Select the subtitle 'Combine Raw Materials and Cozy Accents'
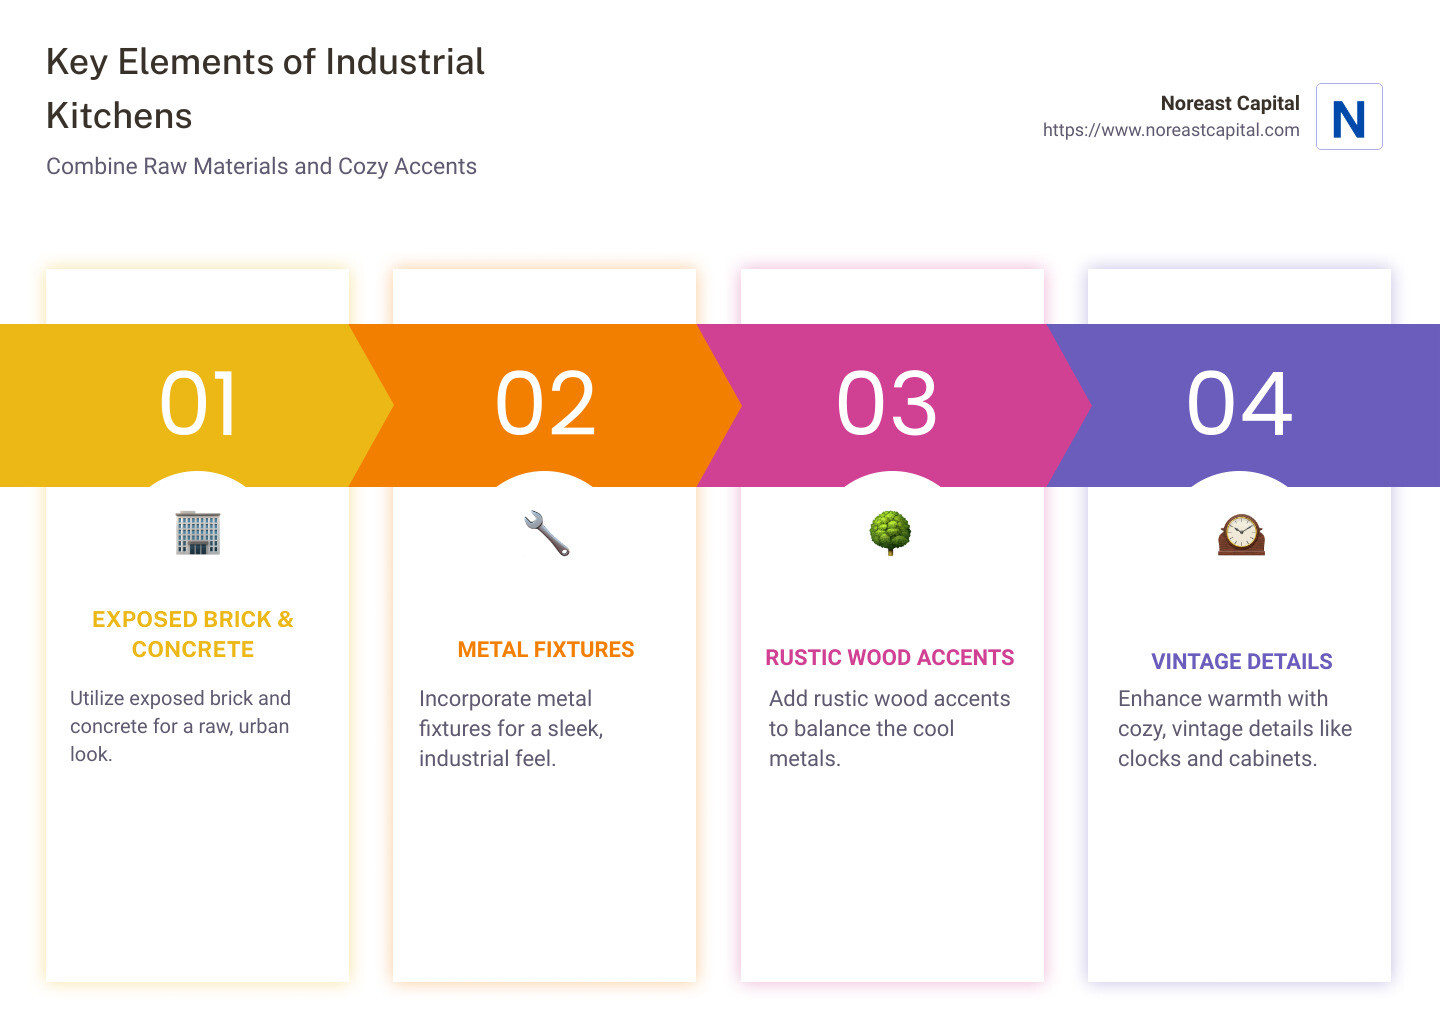Viewport: 1440px width, 1024px height. 261,166
